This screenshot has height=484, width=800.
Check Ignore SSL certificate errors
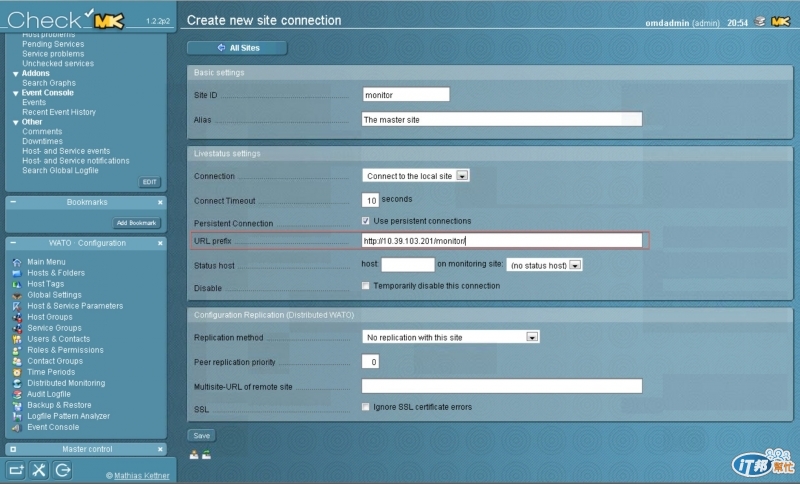pyautogui.click(x=365, y=407)
